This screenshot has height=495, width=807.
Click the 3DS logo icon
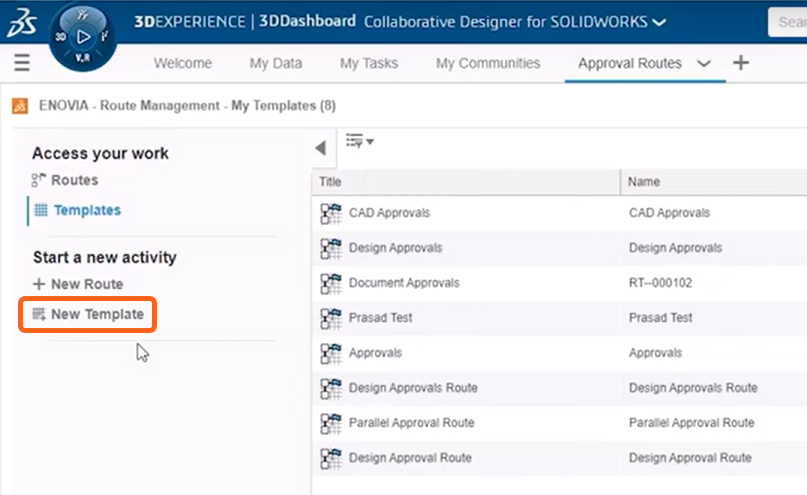pyautogui.click(x=22, y=24)
